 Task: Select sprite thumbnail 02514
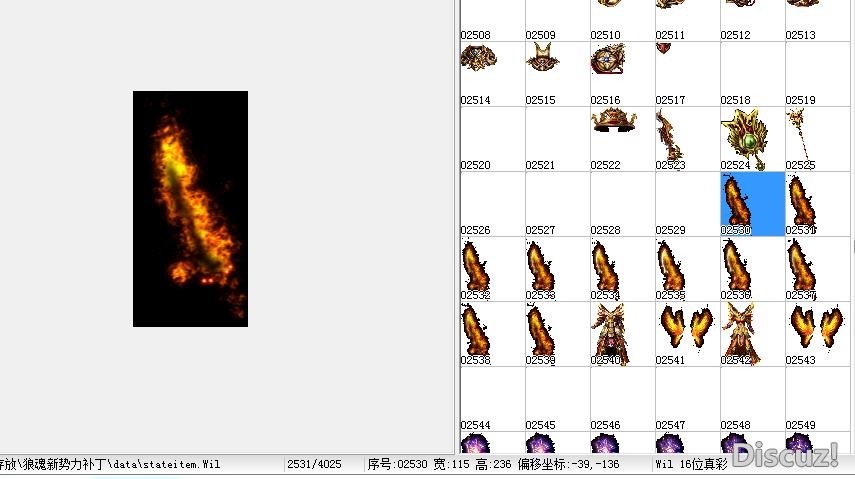(x=492, y=74)
